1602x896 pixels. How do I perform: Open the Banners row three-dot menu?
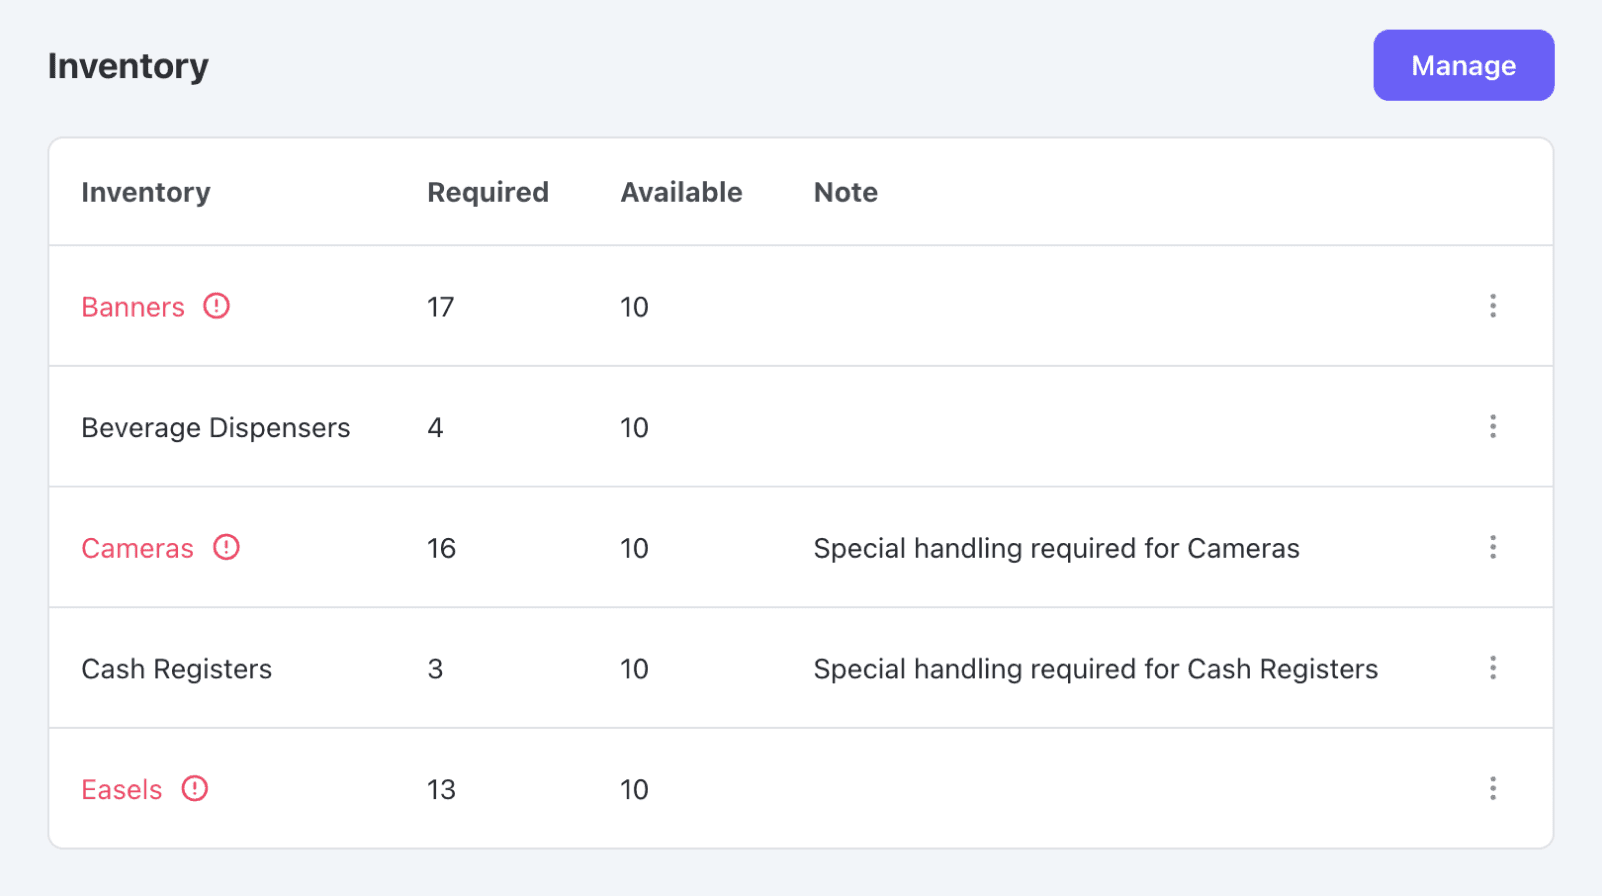1492,306
